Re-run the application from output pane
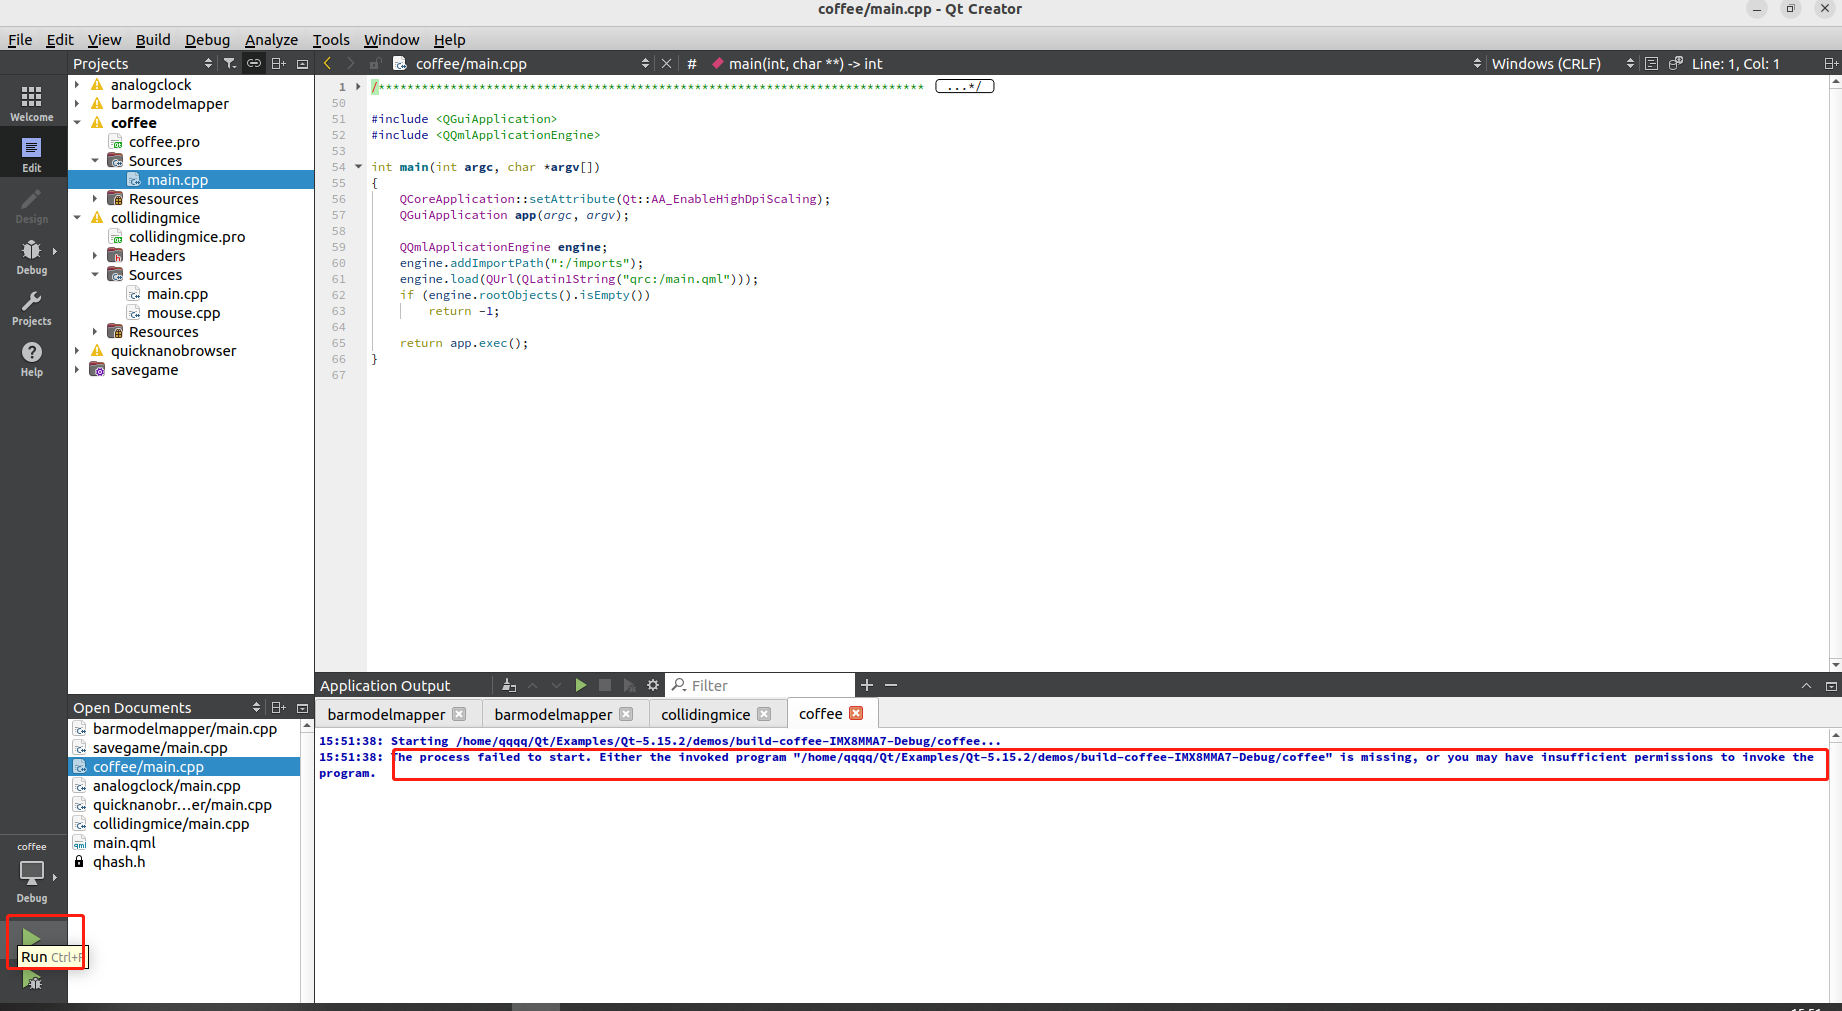 point(580,685)
